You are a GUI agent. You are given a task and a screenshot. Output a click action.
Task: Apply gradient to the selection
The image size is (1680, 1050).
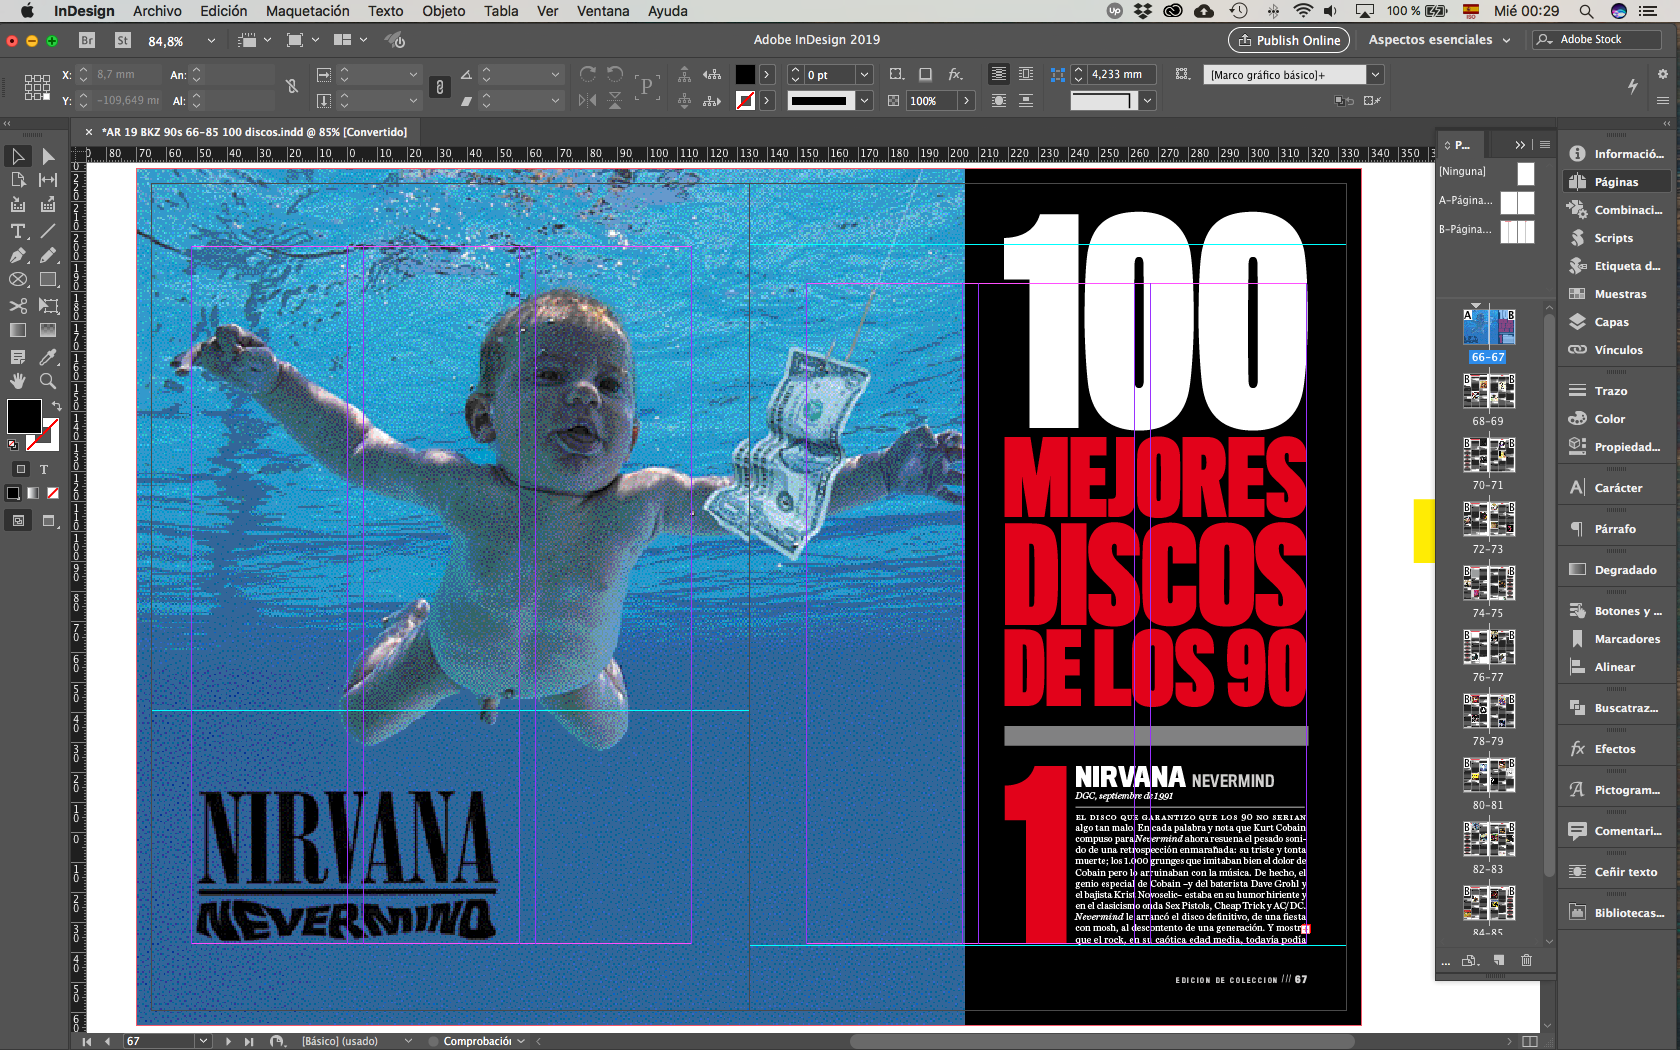[x=33, y=493]
